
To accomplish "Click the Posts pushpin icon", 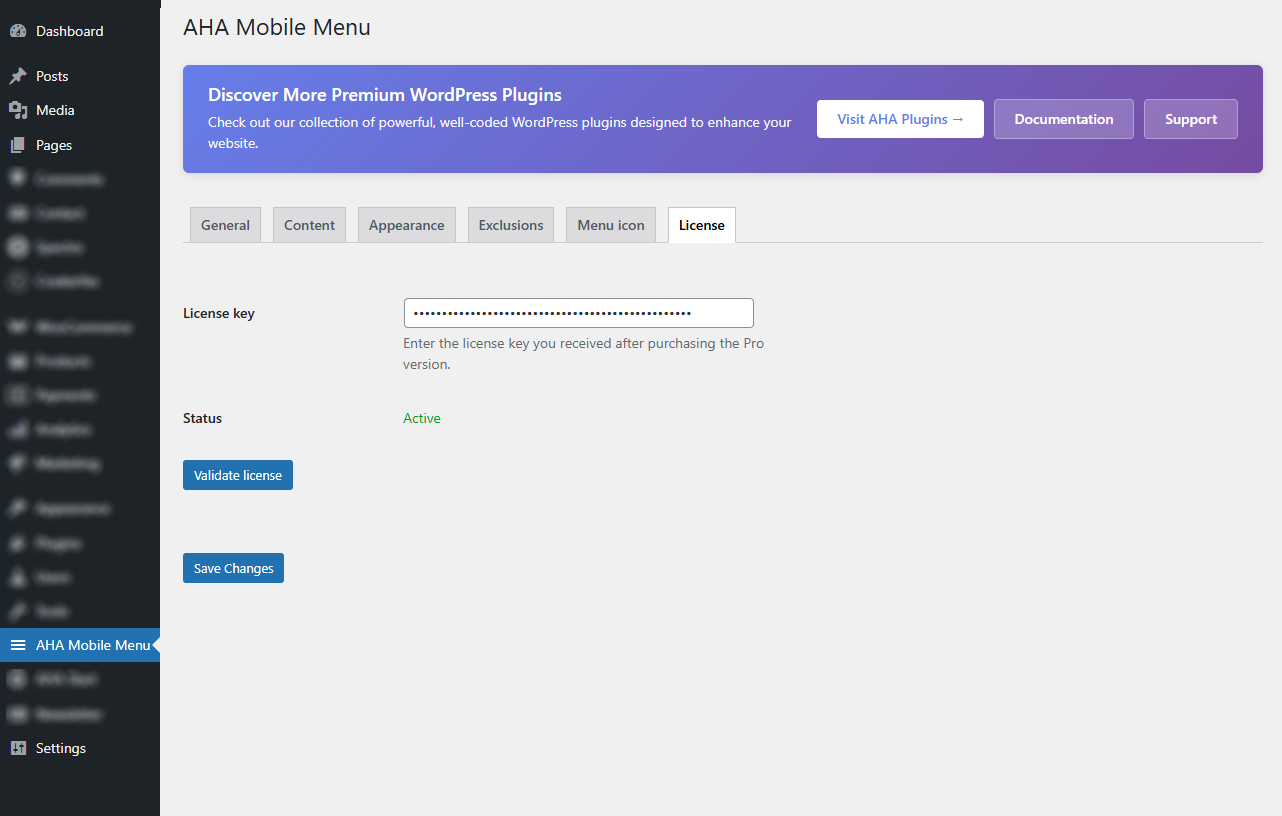I will tap(18, 76).
